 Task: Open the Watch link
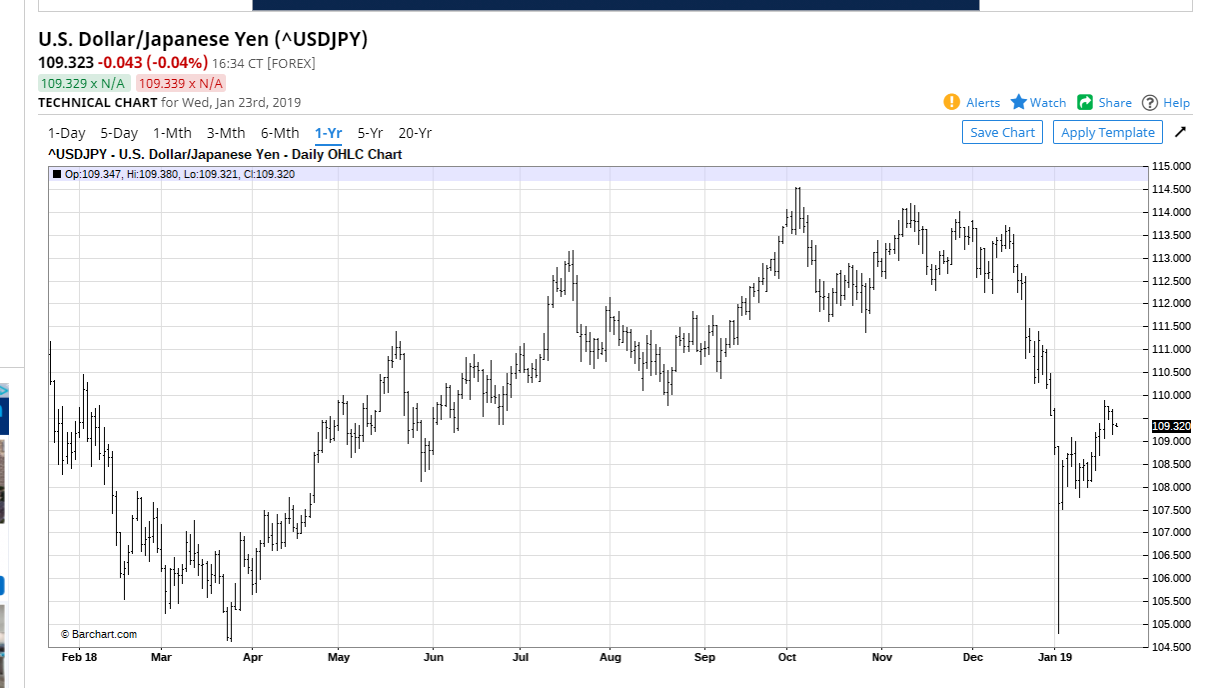click(1048, 102)
